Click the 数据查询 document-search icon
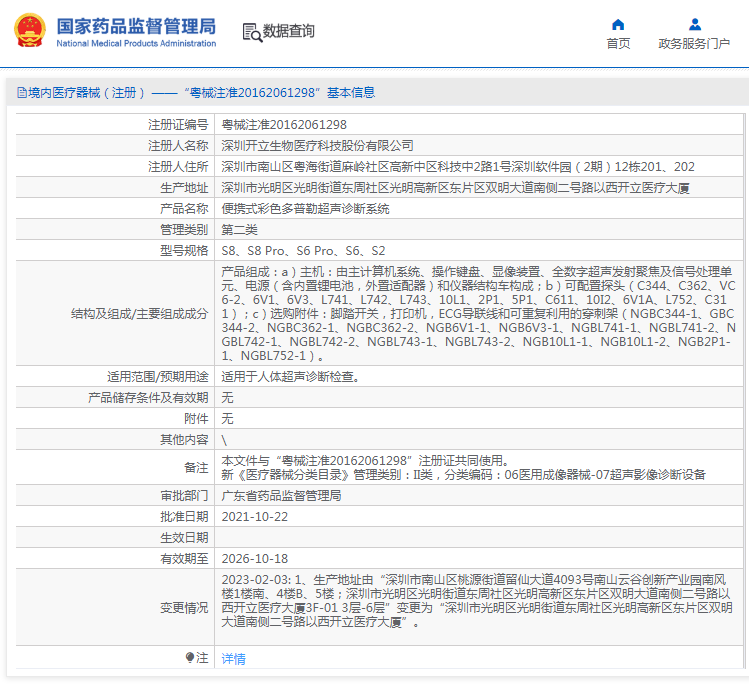Viewport: 749px width, 690px height. (251, 32)
